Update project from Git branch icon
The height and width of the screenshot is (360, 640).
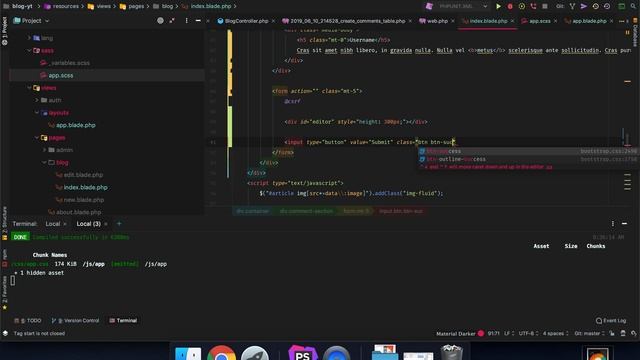coord(572,7)
